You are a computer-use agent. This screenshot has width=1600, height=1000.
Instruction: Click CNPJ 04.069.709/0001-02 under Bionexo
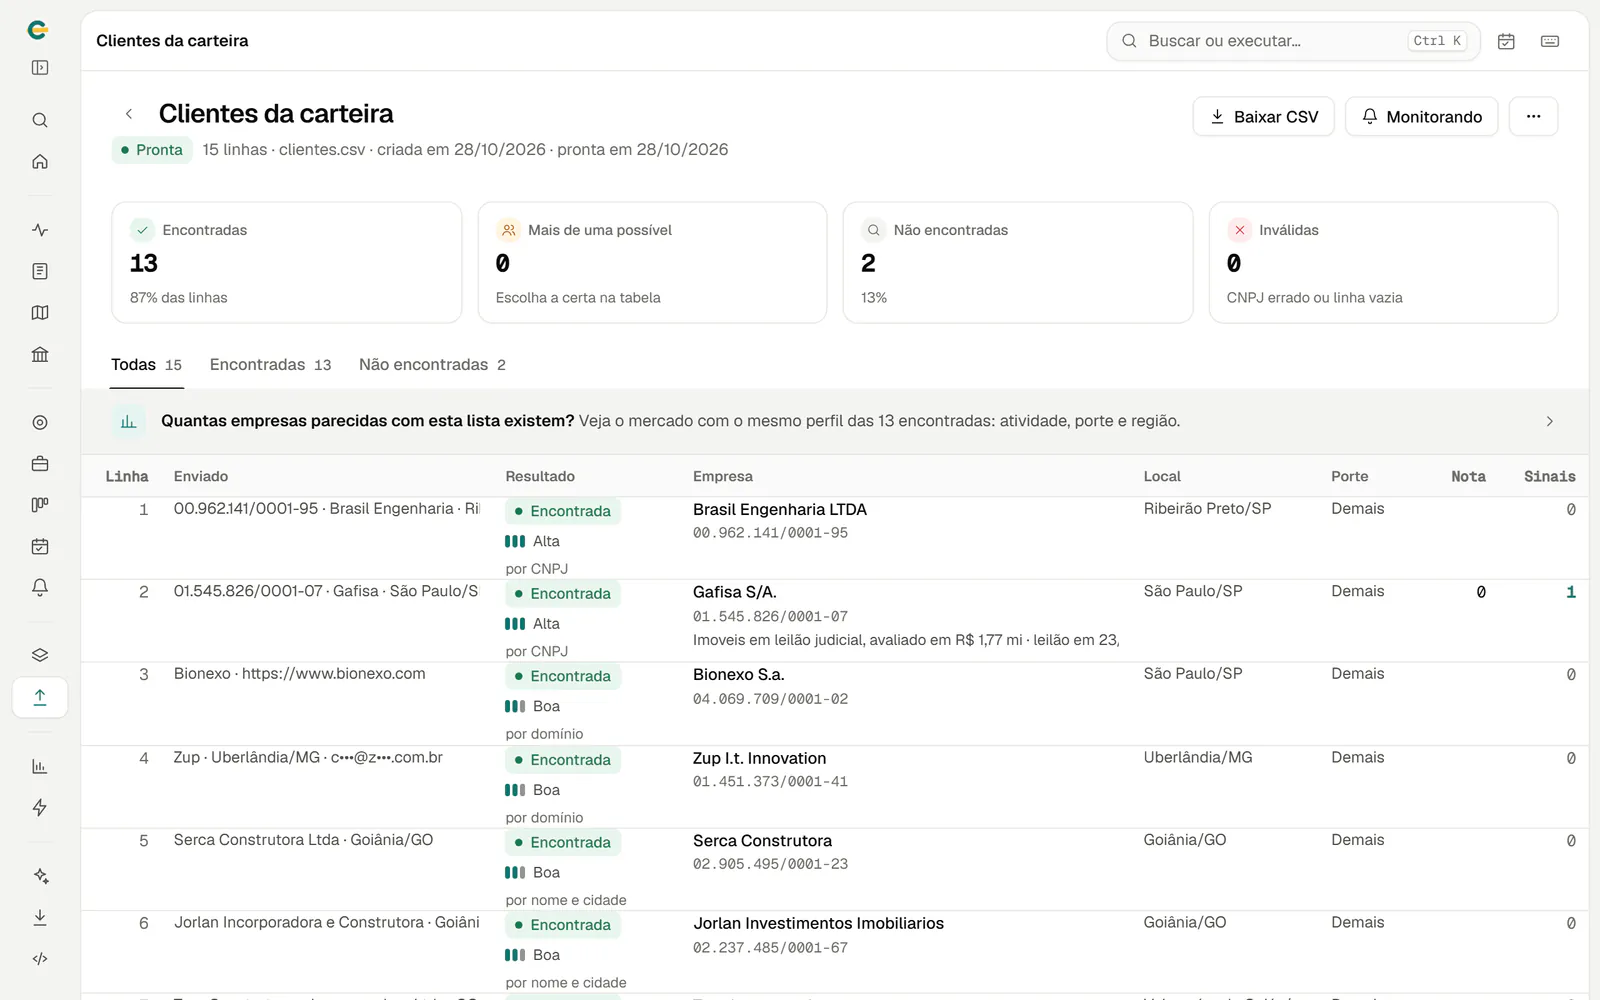770,699
